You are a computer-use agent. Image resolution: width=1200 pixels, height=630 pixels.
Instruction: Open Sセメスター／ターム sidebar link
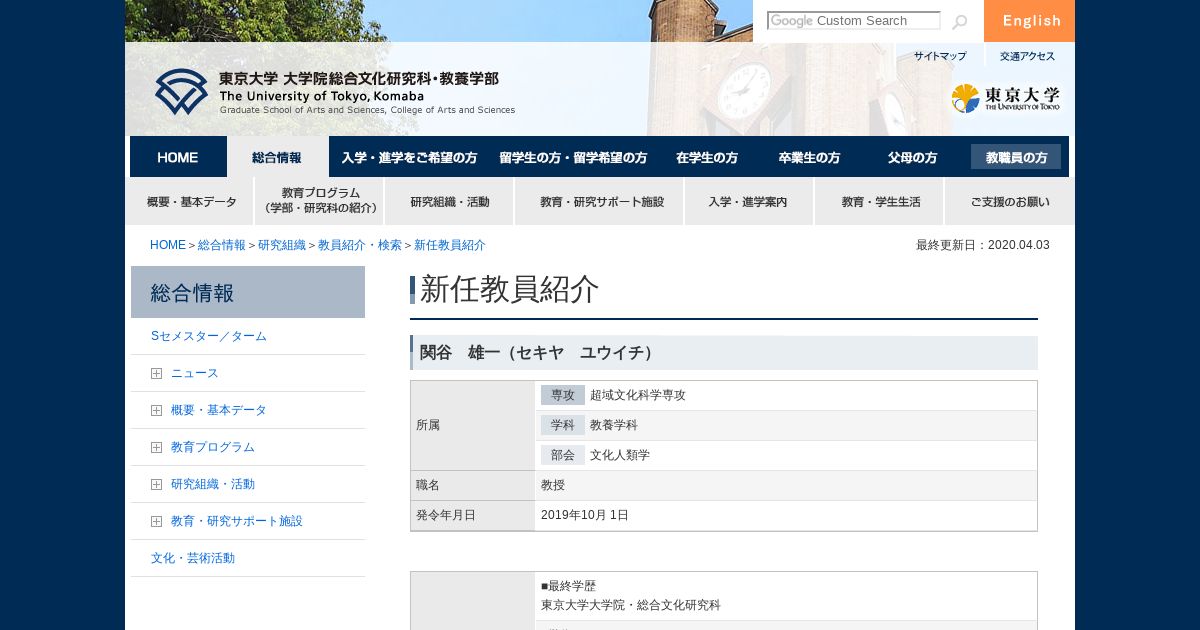click(x=209, y=336)
